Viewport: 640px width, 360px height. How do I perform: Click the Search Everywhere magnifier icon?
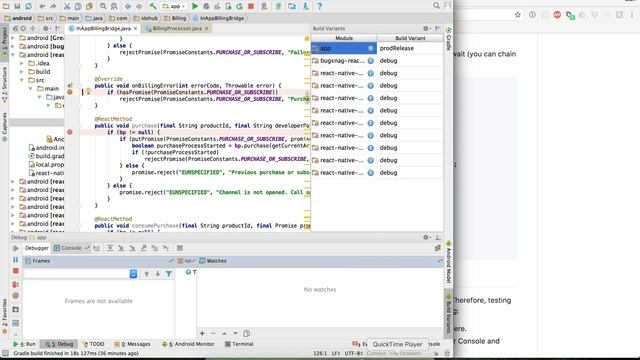point(436,6)
